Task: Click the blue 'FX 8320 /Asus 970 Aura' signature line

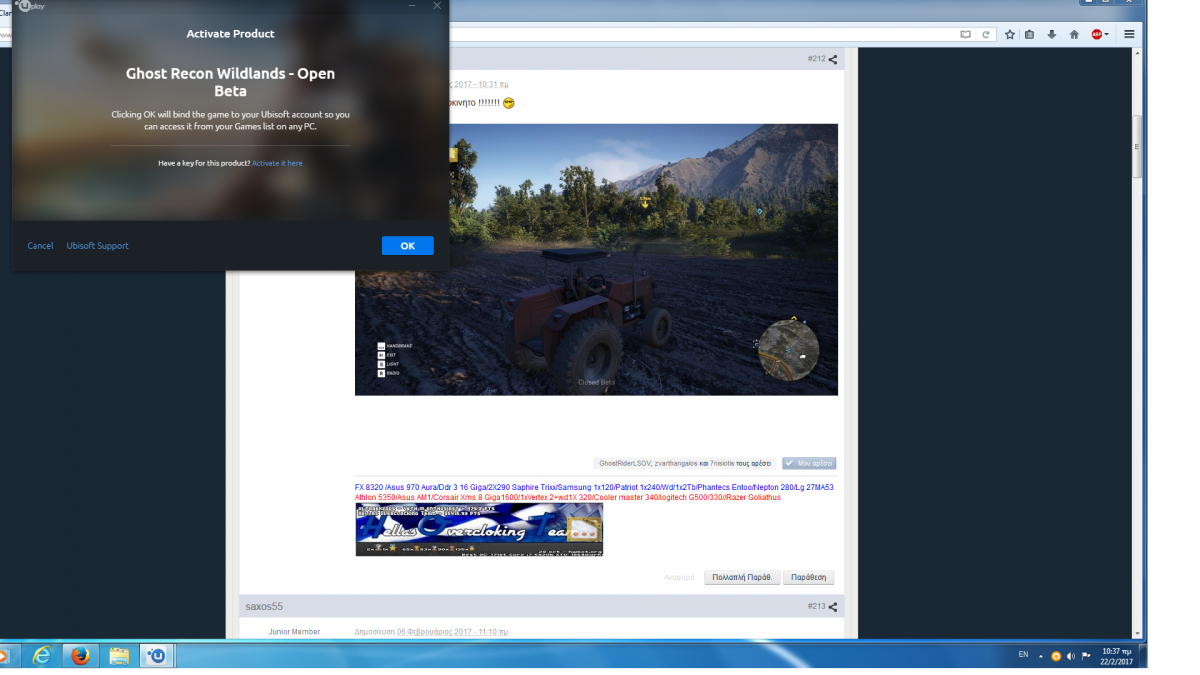Action: (x=594, y=487)
